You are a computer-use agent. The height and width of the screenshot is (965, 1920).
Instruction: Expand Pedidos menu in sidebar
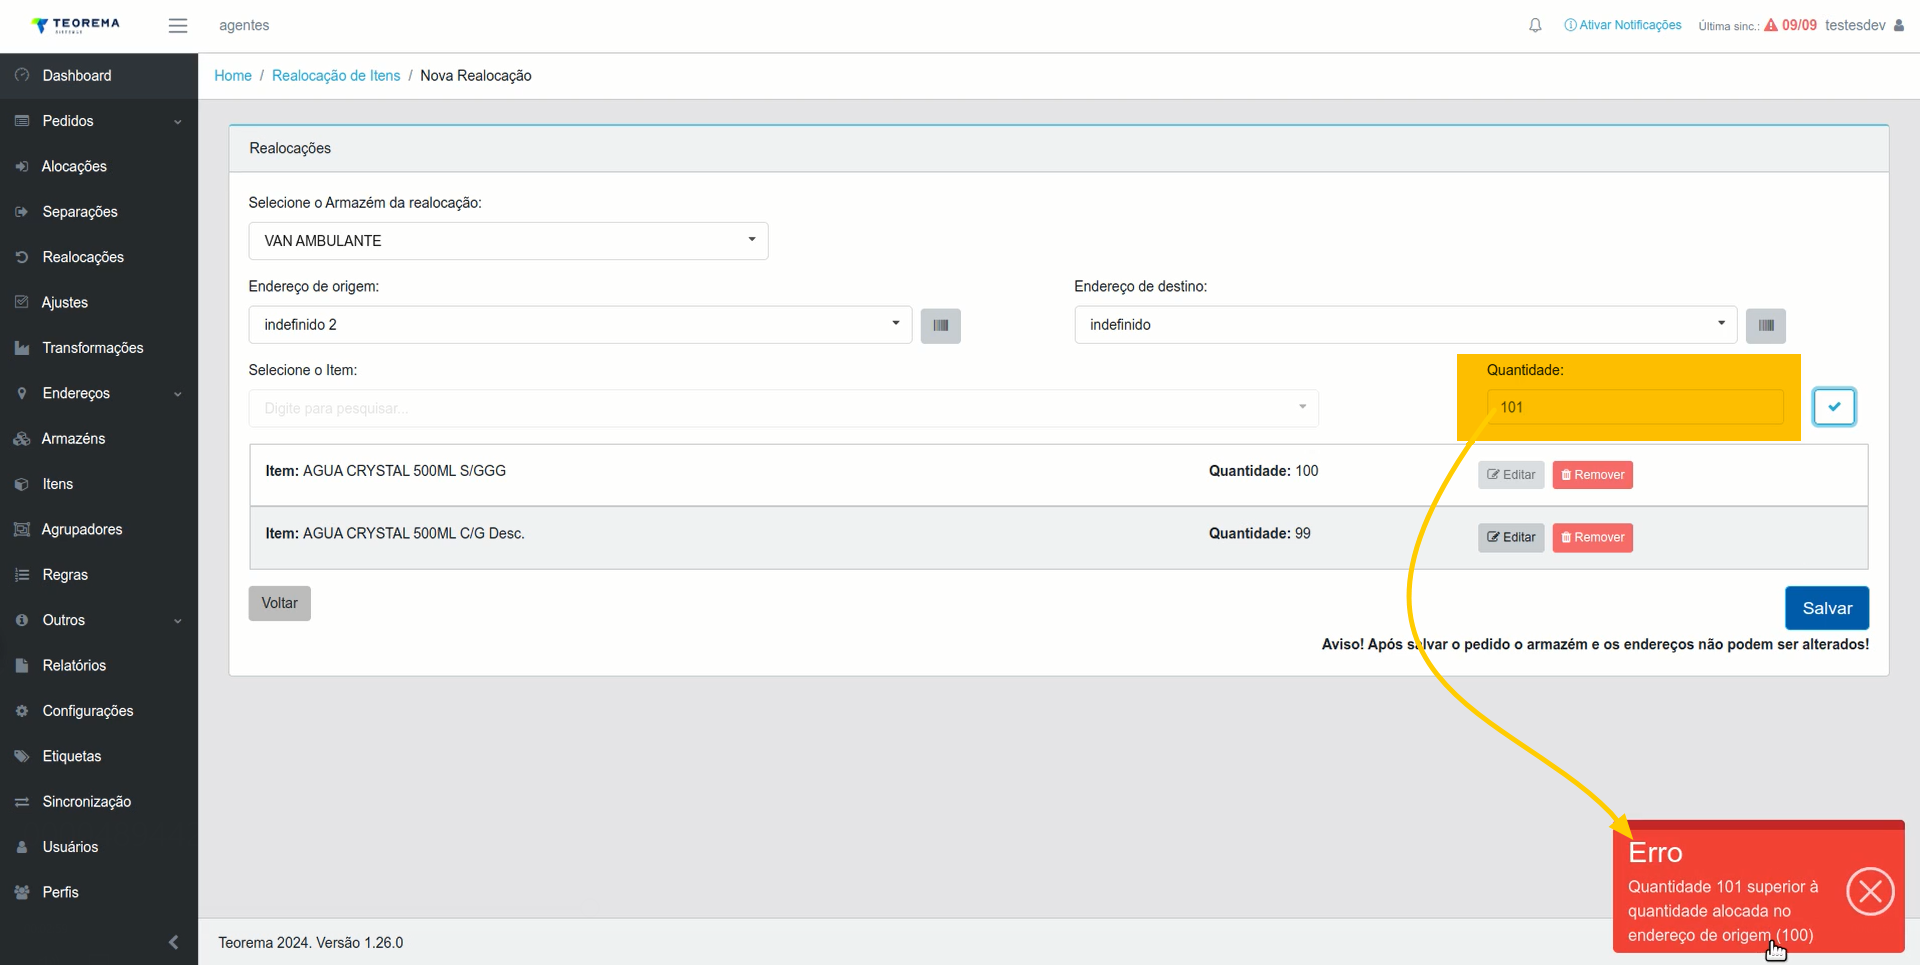tap(99, 121)
